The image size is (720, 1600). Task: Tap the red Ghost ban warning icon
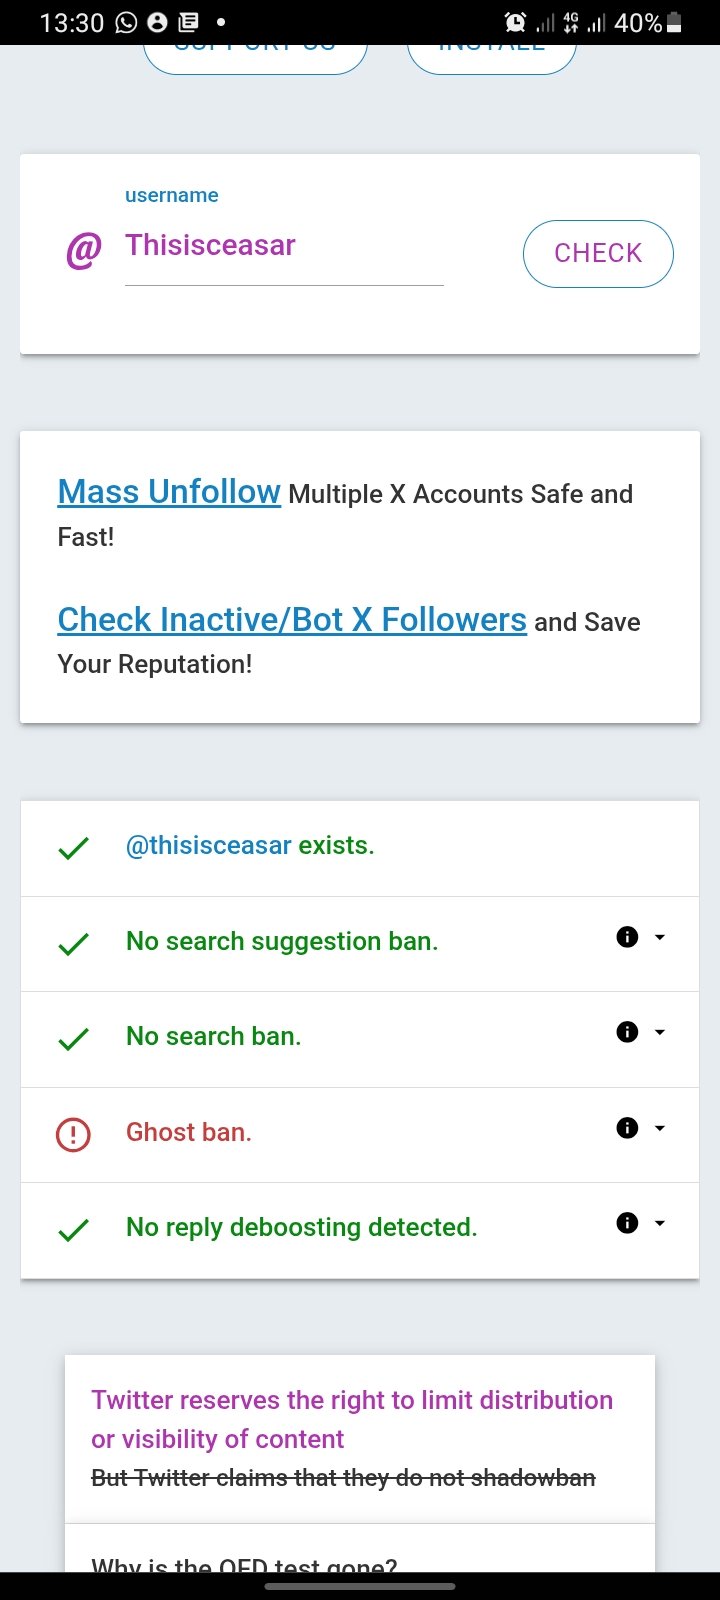(73, 1134)
